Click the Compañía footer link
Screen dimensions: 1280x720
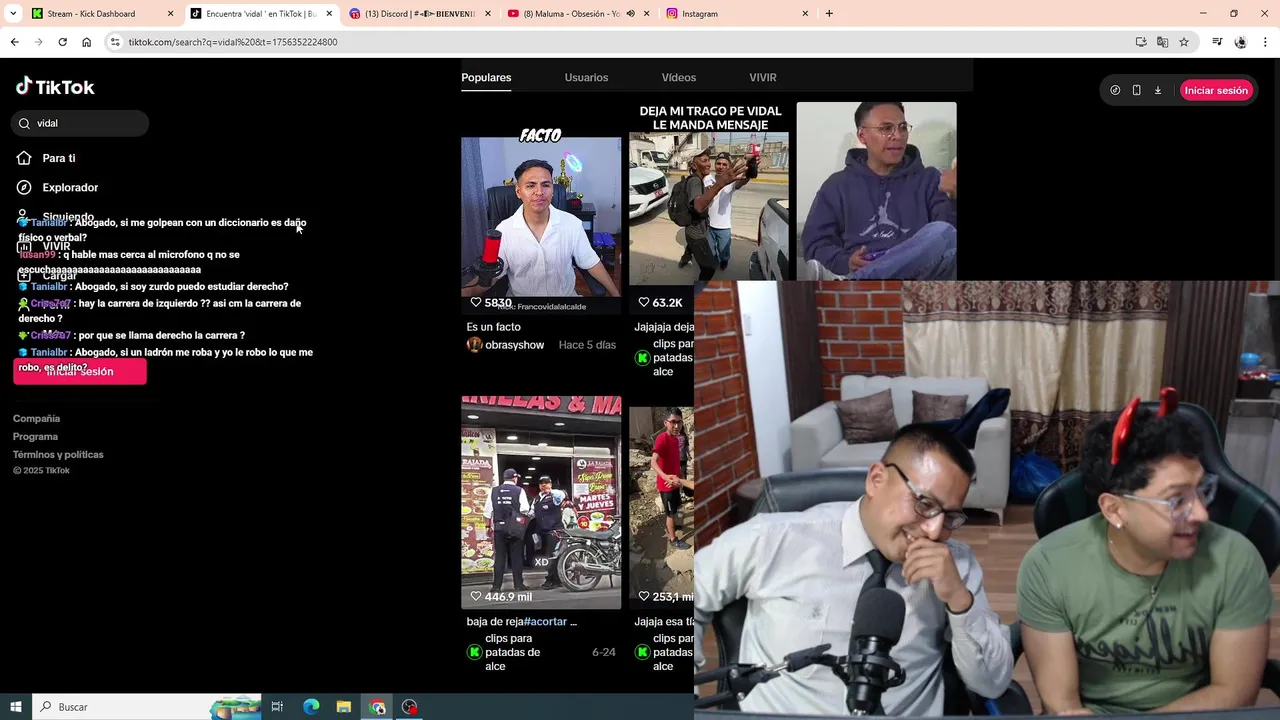(36, 419)
